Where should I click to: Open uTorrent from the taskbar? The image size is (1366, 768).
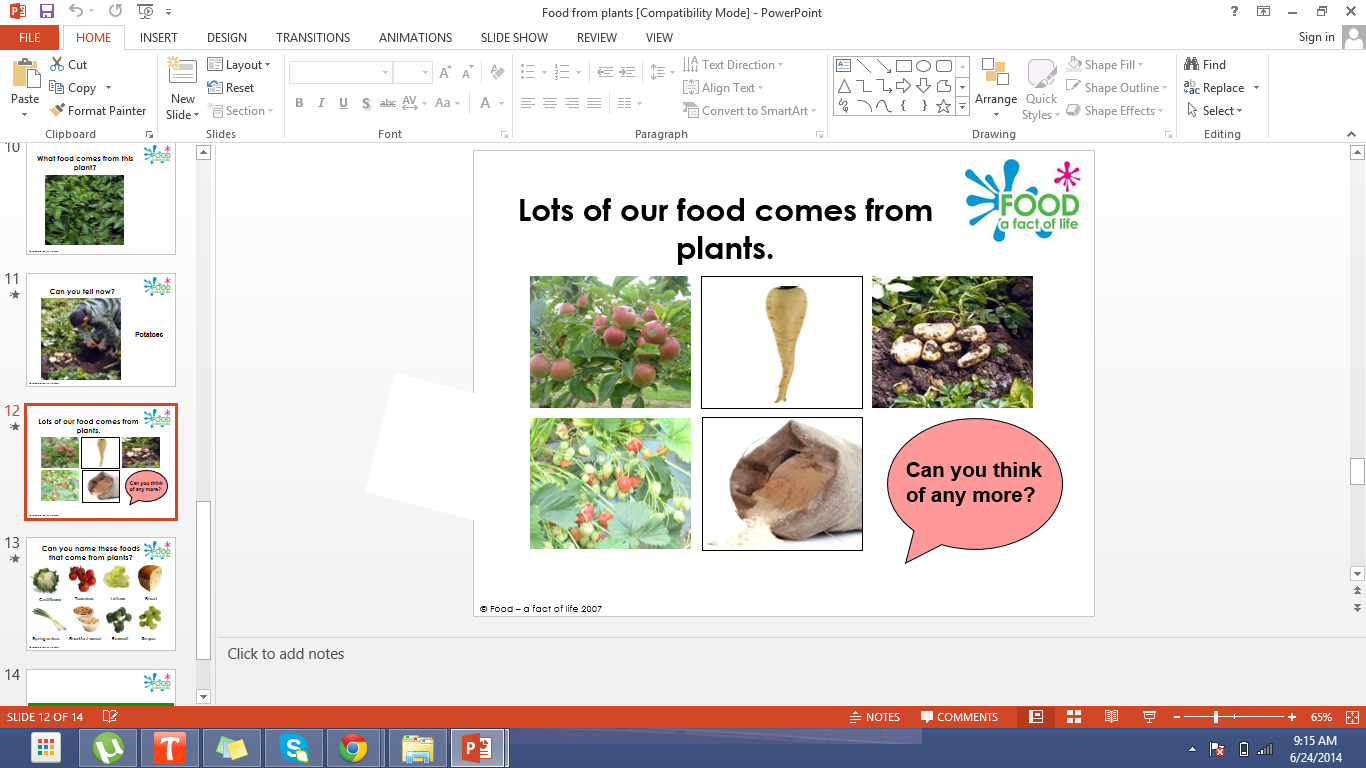(107, 748)
